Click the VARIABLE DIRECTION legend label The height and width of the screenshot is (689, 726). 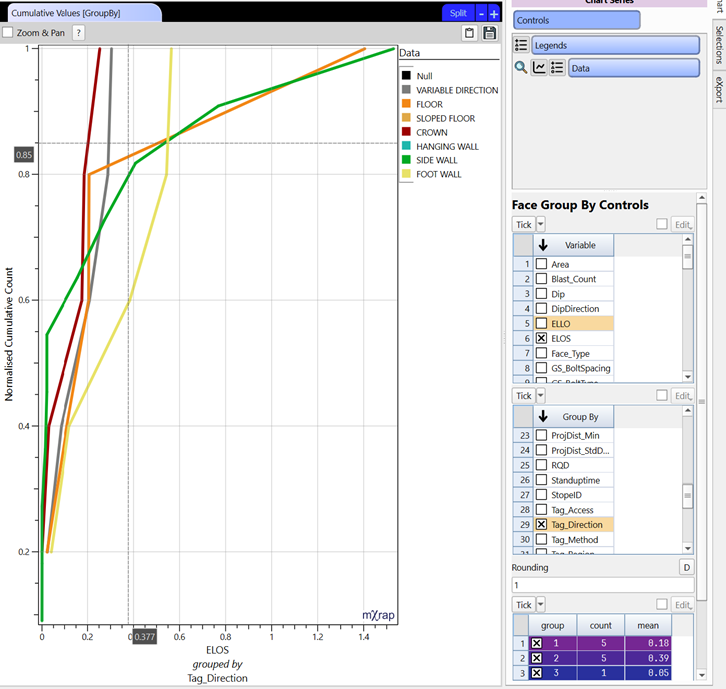457,90
